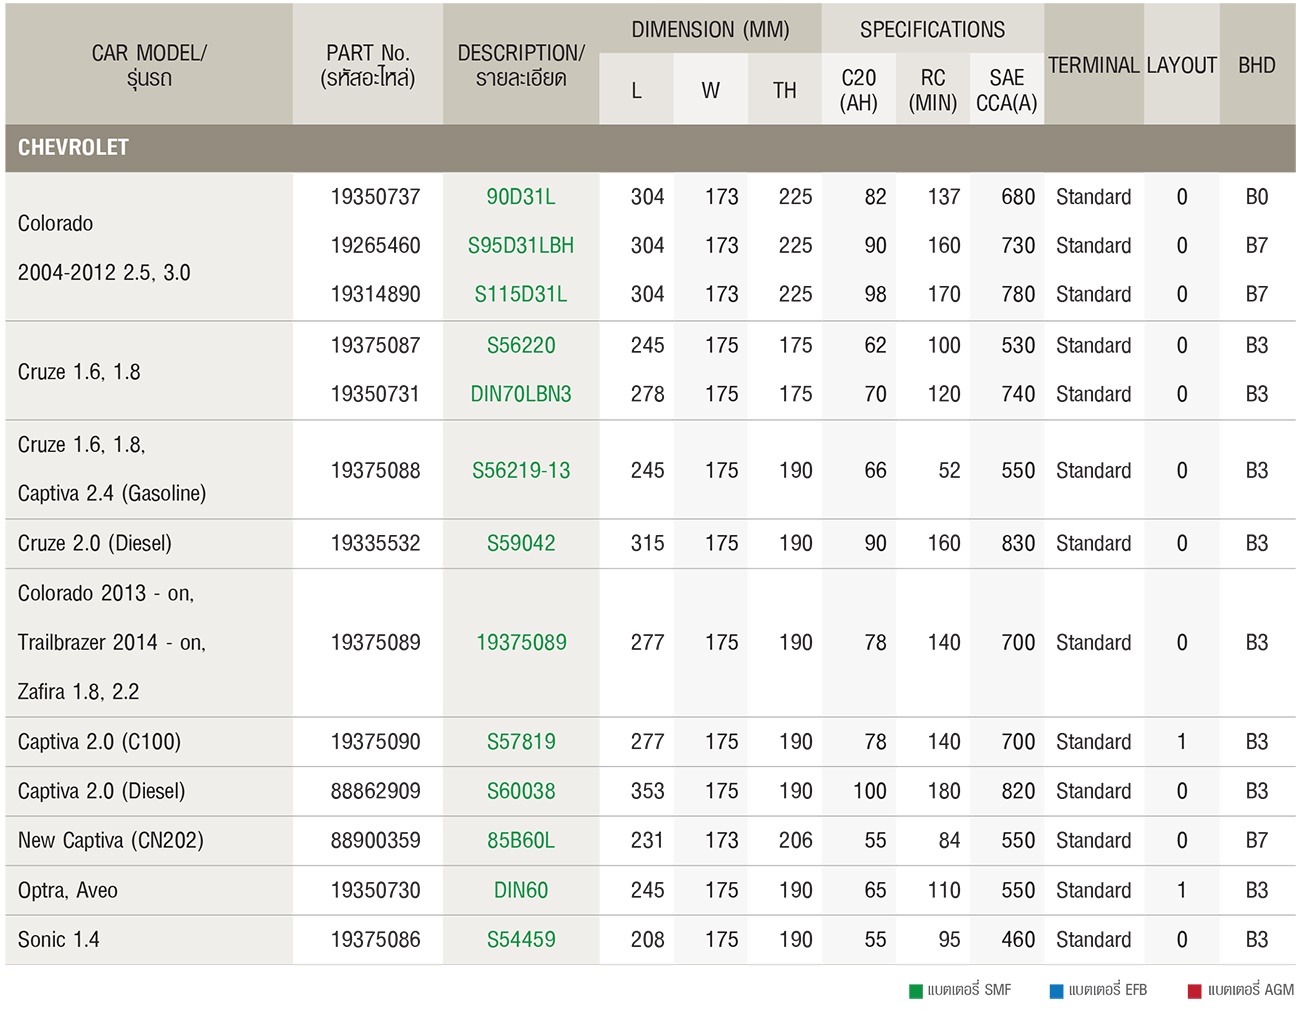Click the blue EFB battery legend swatch

click(1056, 991)
